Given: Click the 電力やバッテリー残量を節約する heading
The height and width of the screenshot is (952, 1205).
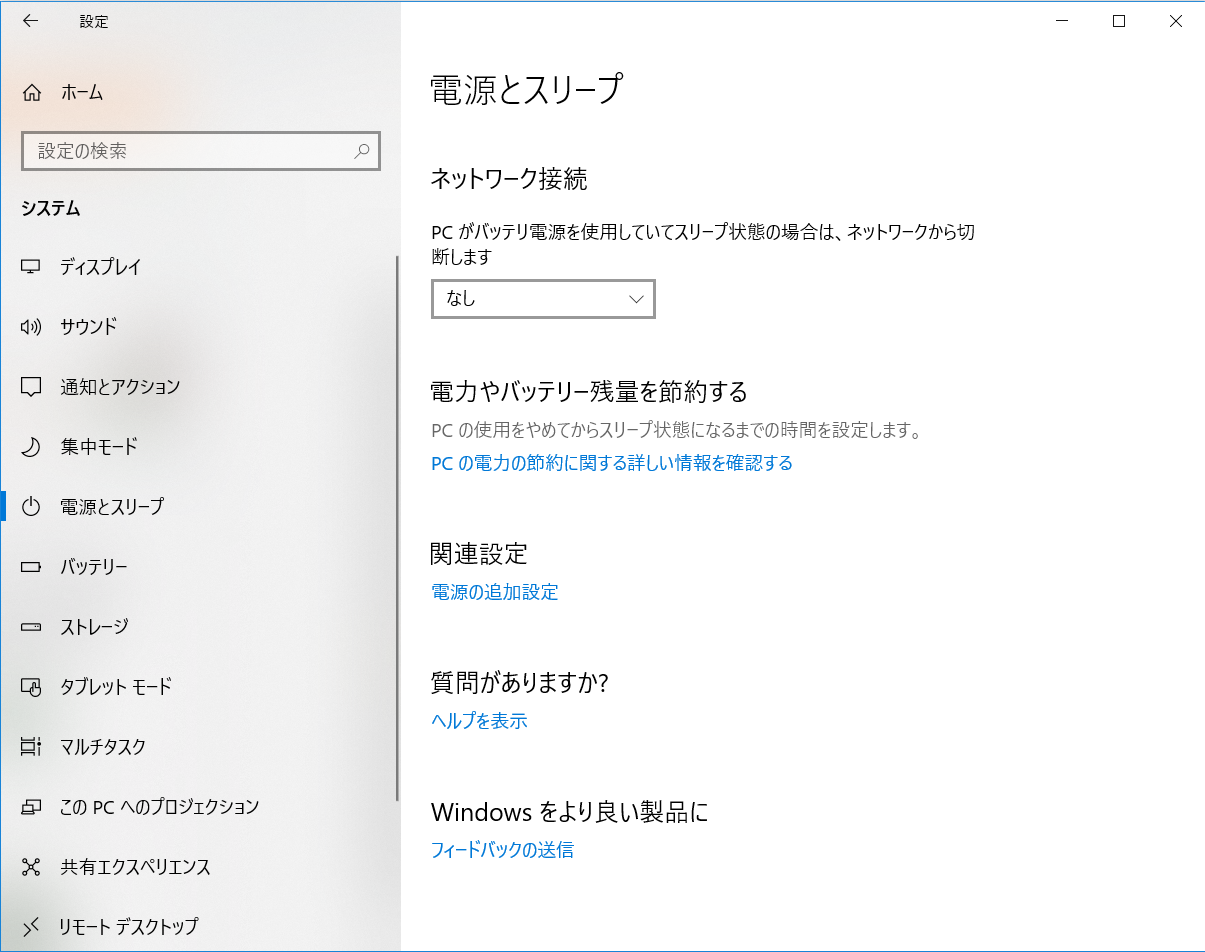Looking at the screenshot, I should [589, 390].
